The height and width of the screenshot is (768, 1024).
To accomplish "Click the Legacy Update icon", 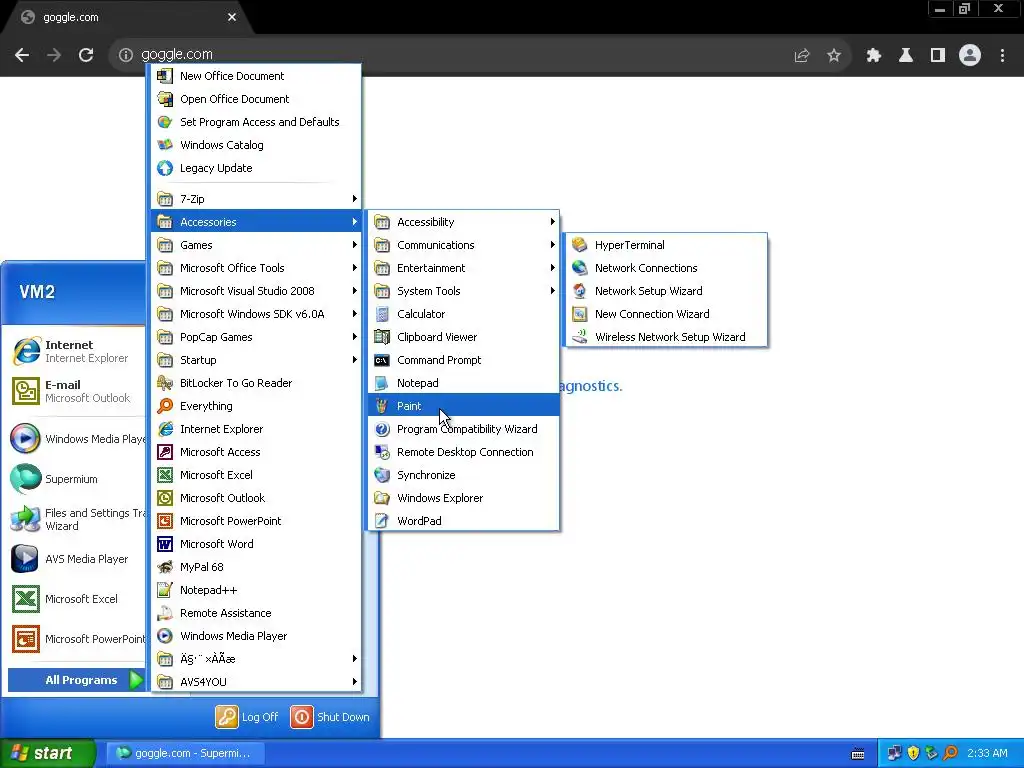I will 165,168.
